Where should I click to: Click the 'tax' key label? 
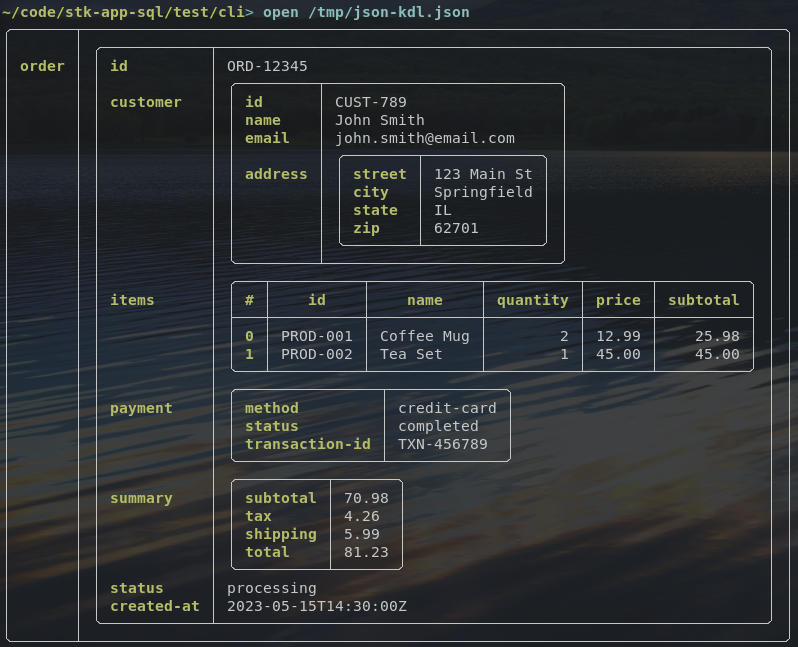[258, 516]
